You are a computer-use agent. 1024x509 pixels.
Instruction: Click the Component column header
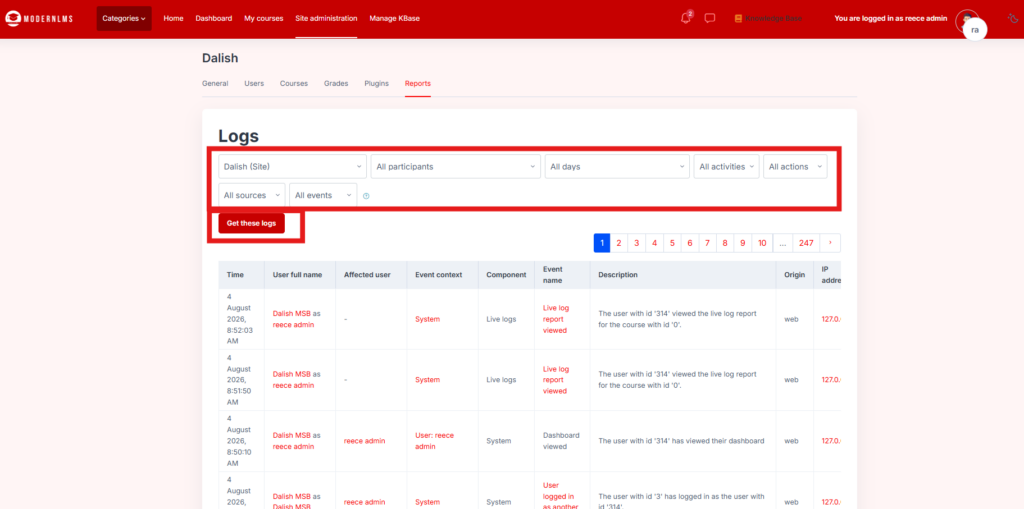[x=506, y=275]
